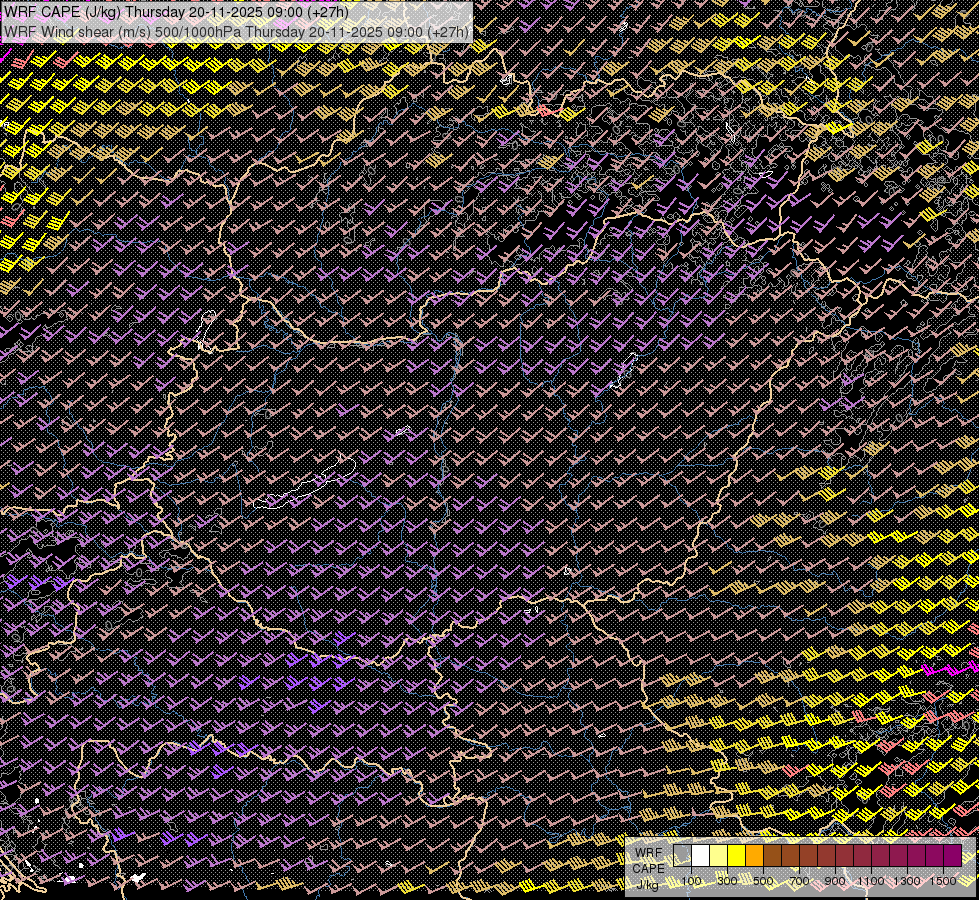Image resolution: width=979 pixels, height=900 pixels.
Task: Click the legend value 1300
Action: click(907, 881)
